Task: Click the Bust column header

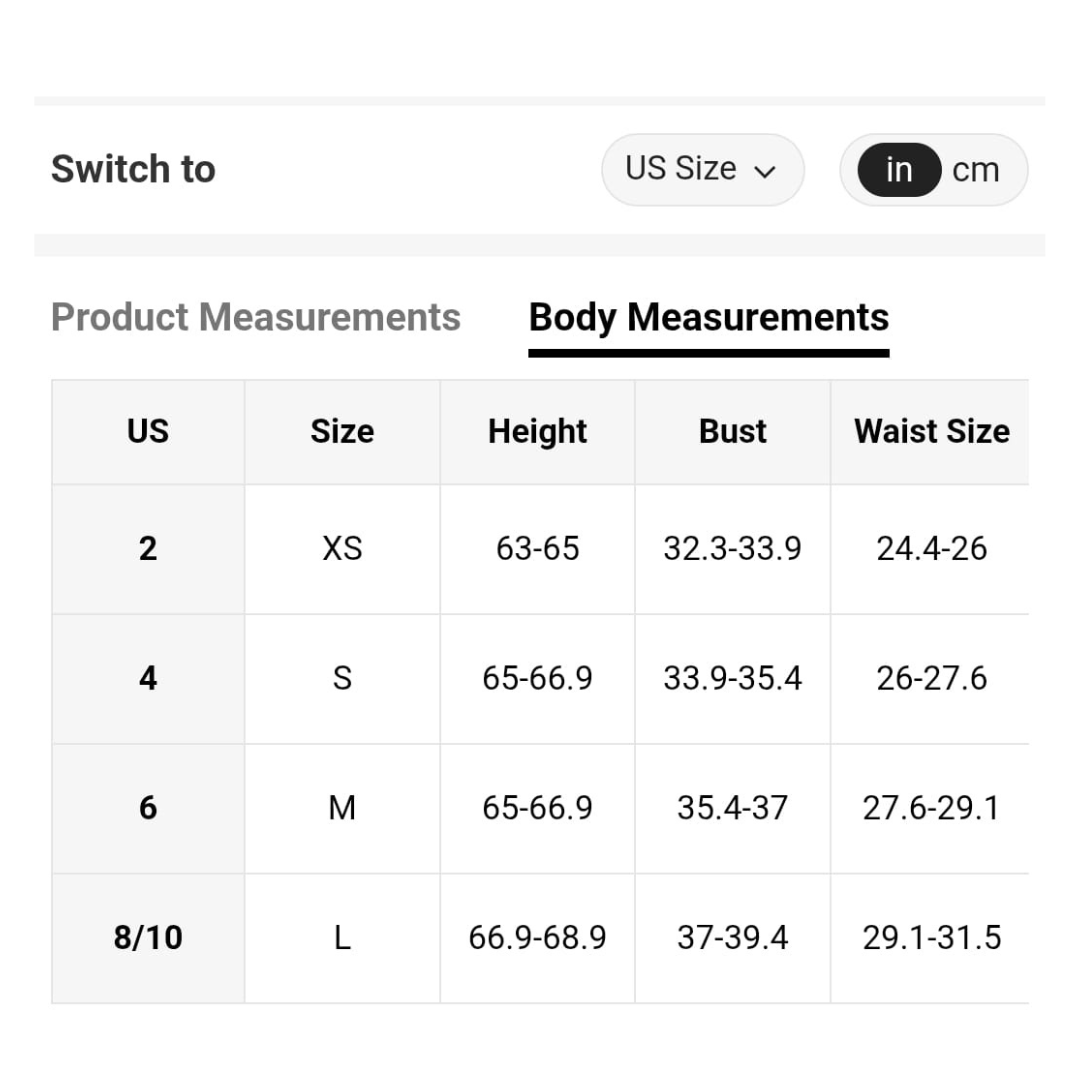Action: click(x=732, y=431)
